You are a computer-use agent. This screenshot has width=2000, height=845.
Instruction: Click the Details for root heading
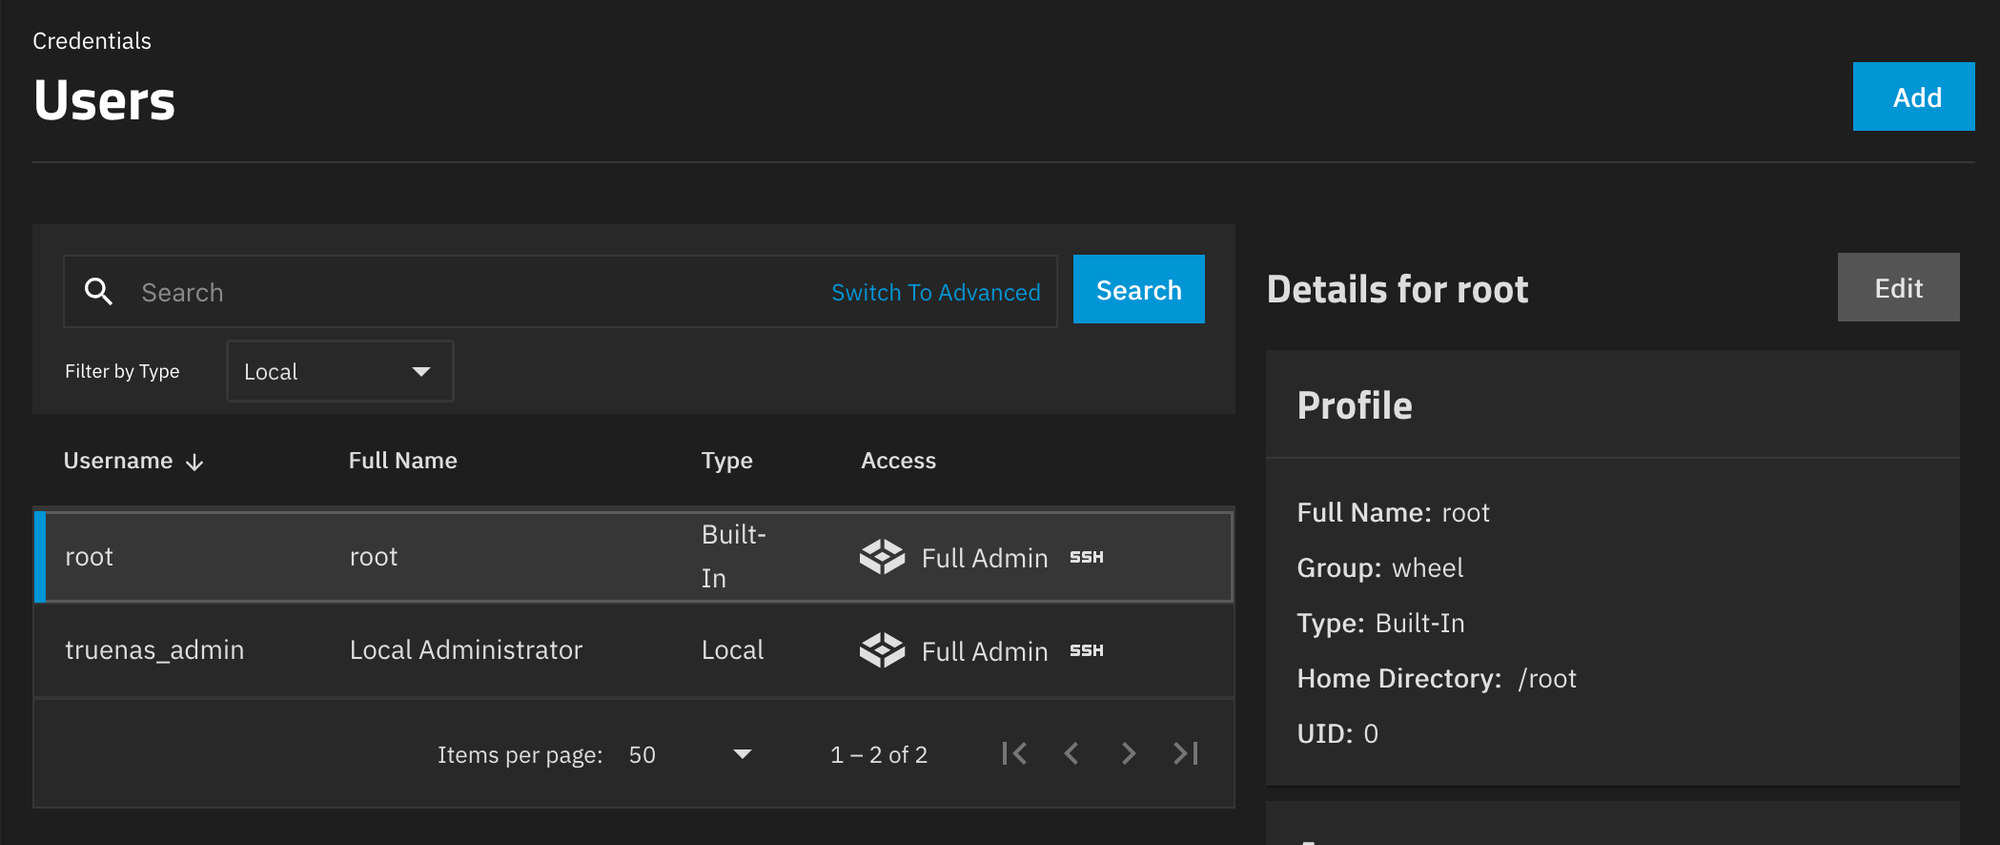click(x=1397, y=289)
